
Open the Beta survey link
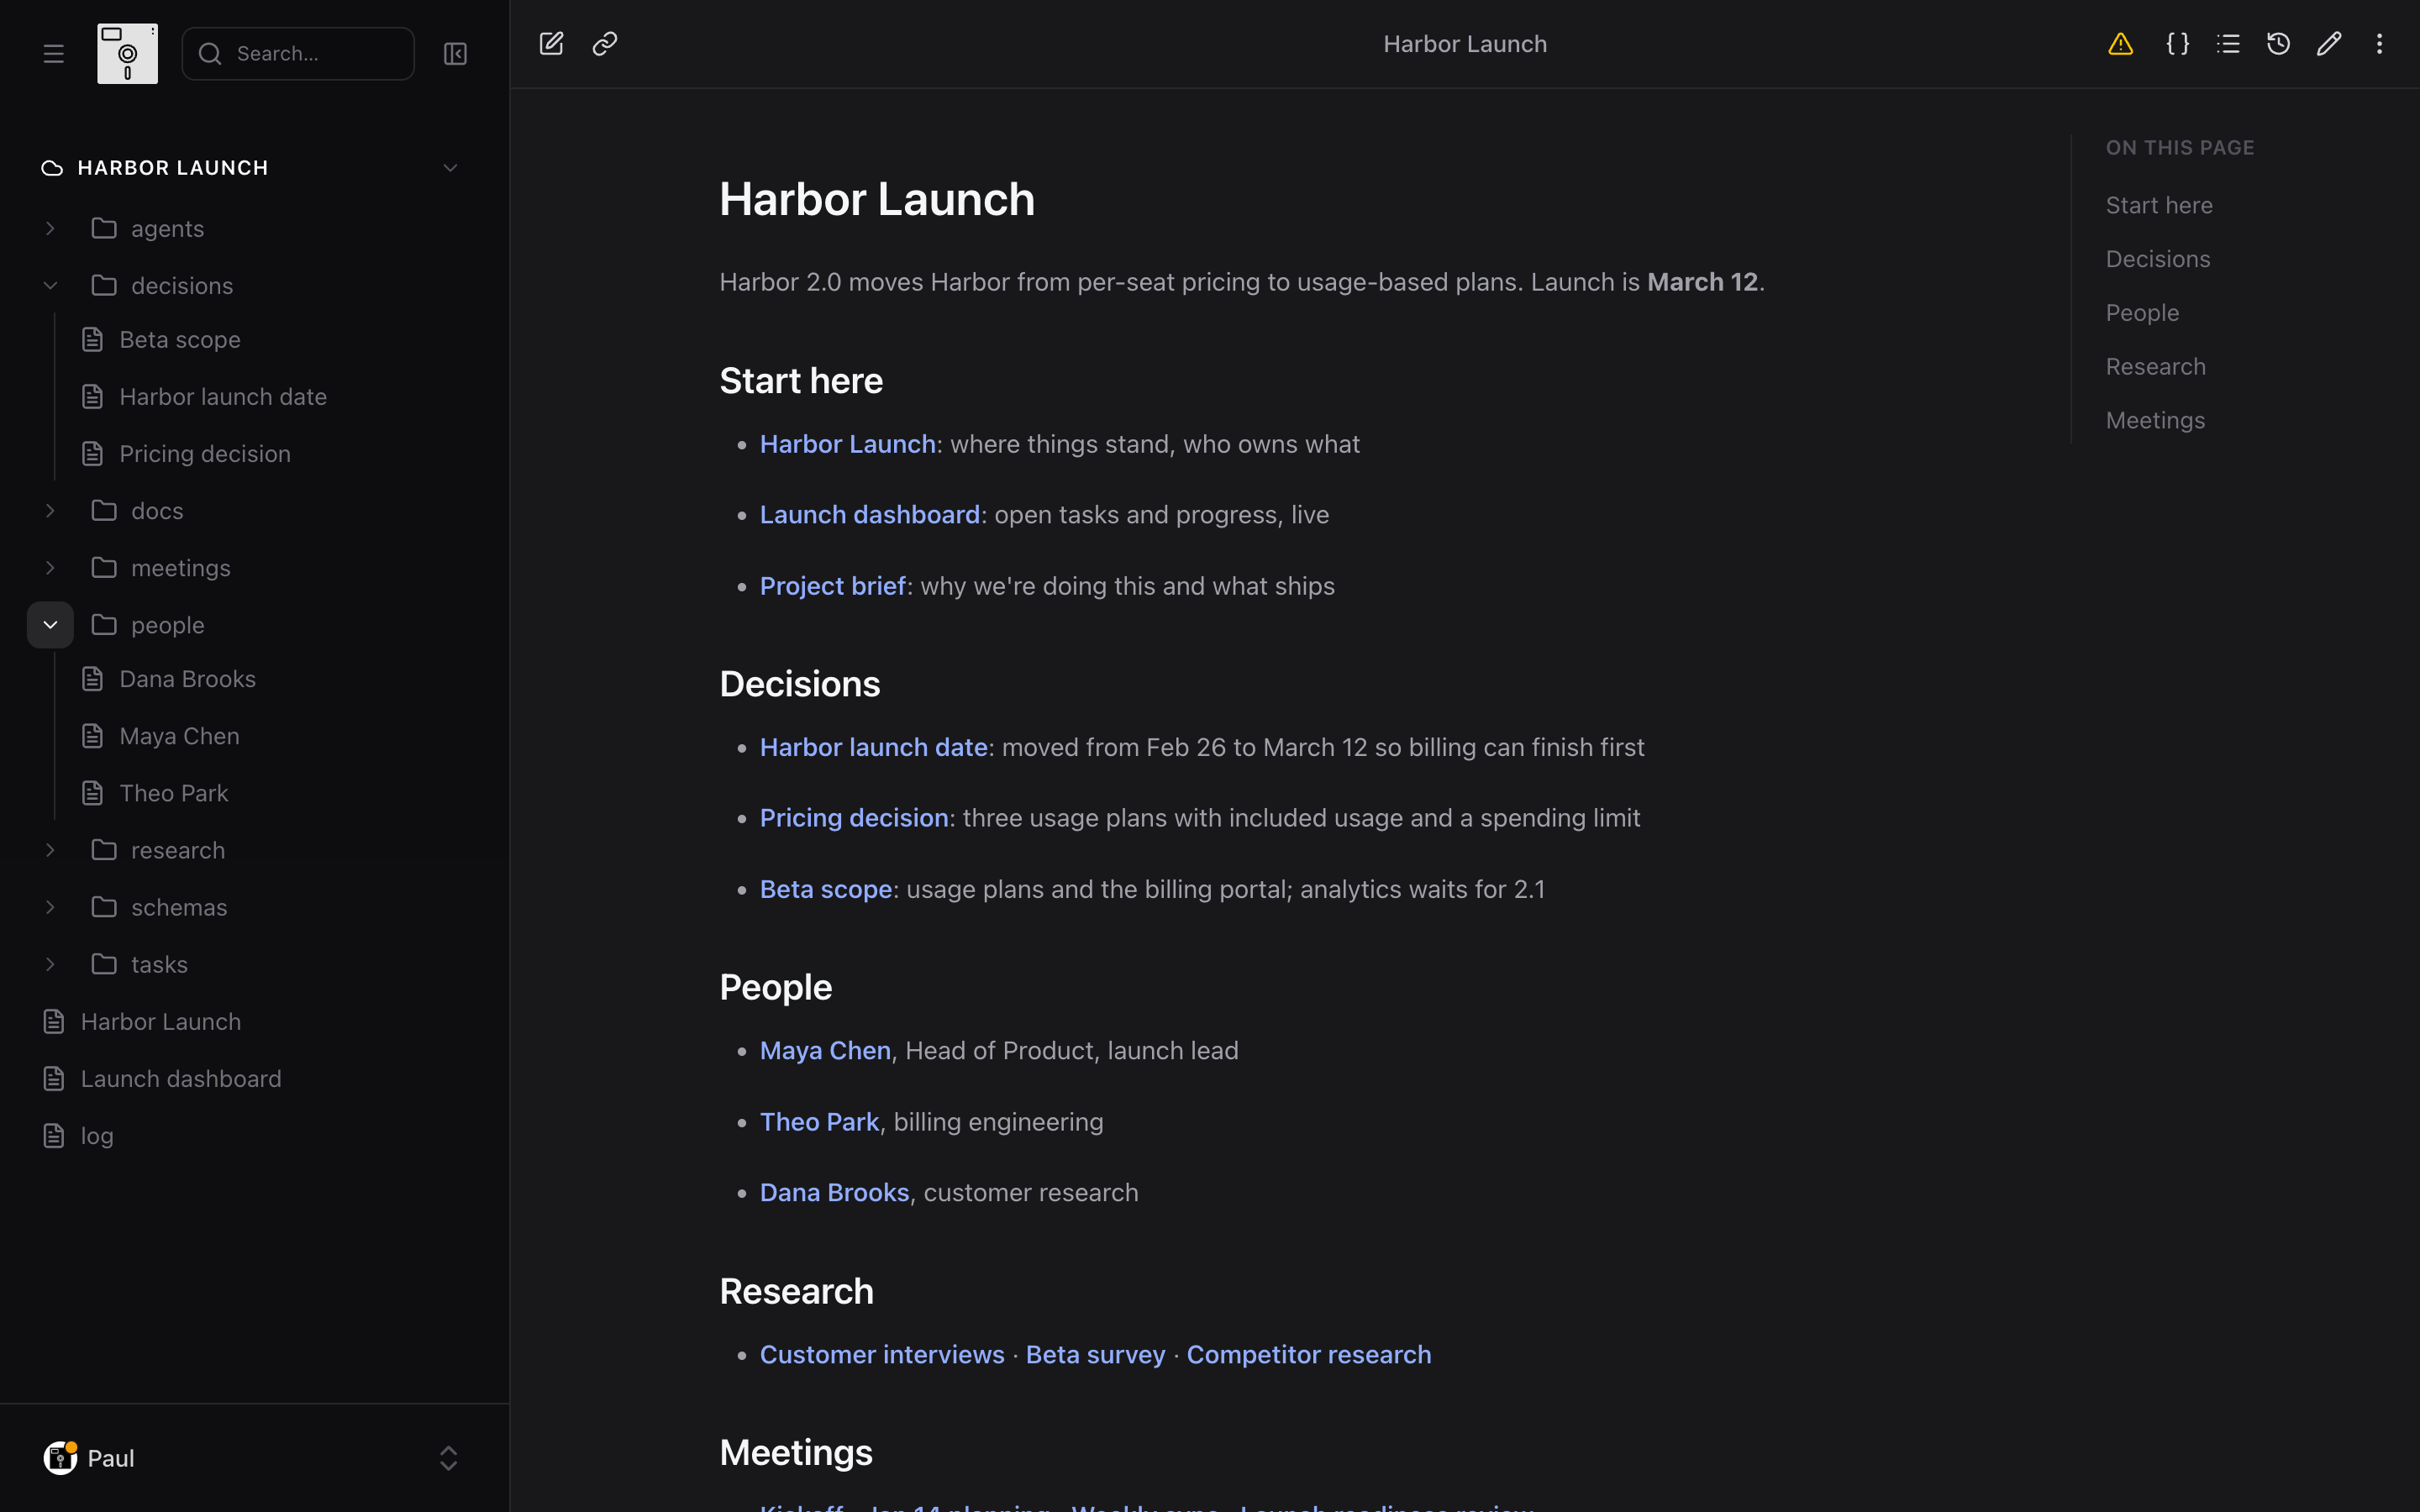(1095, 1355)
